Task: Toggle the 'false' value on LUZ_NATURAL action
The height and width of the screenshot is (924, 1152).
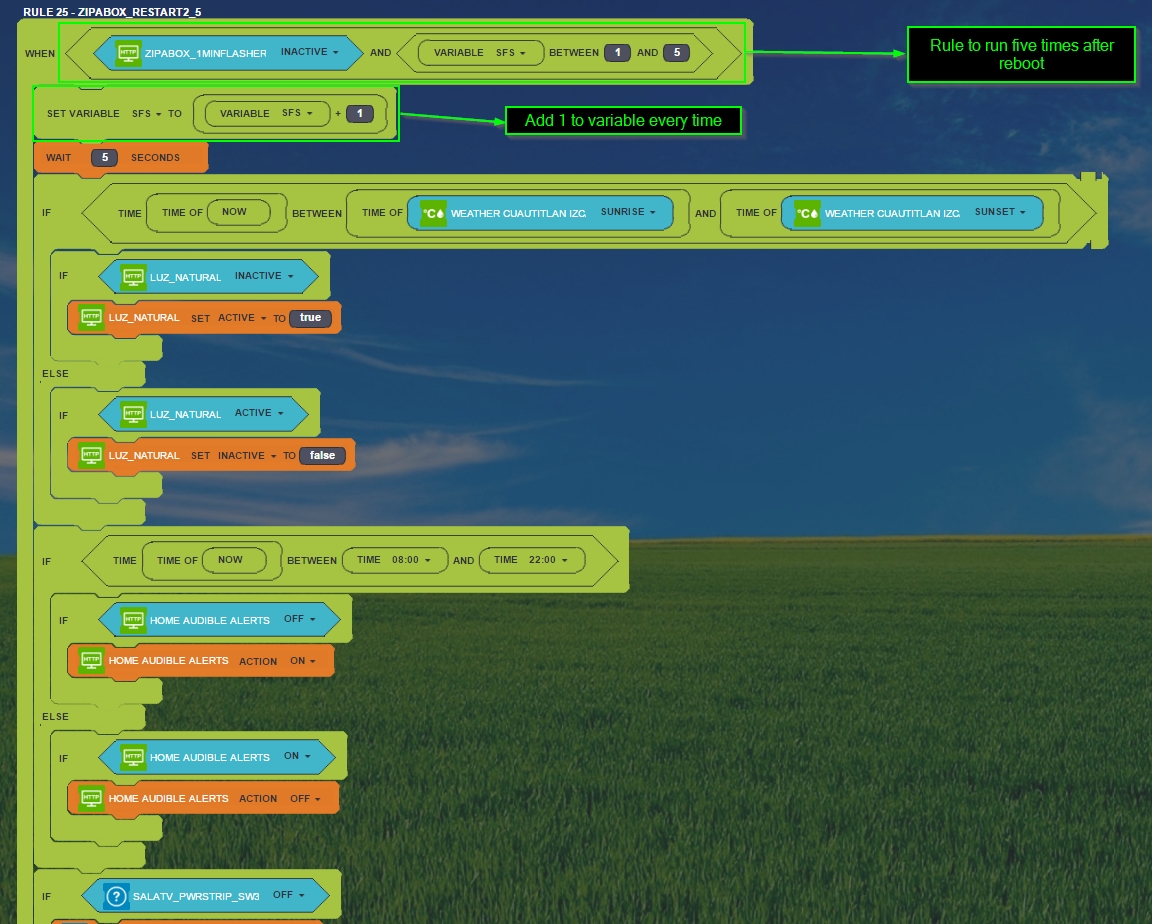Action: [322, 455]
